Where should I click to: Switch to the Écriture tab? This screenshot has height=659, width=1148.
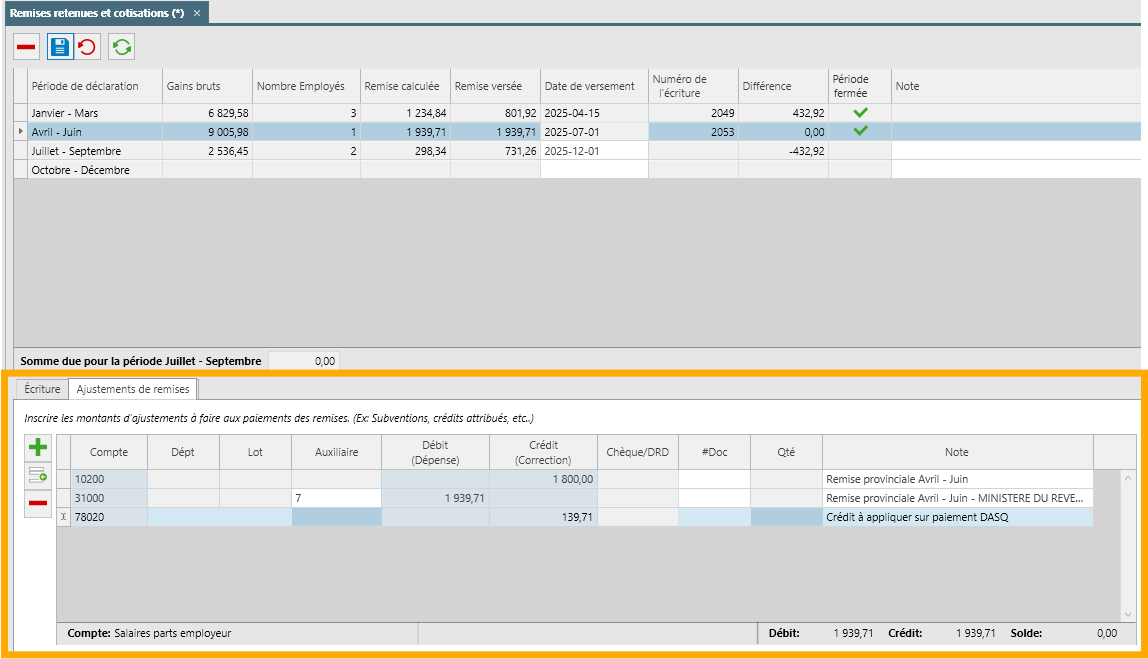pyautogui.click(x=42, y=389)
